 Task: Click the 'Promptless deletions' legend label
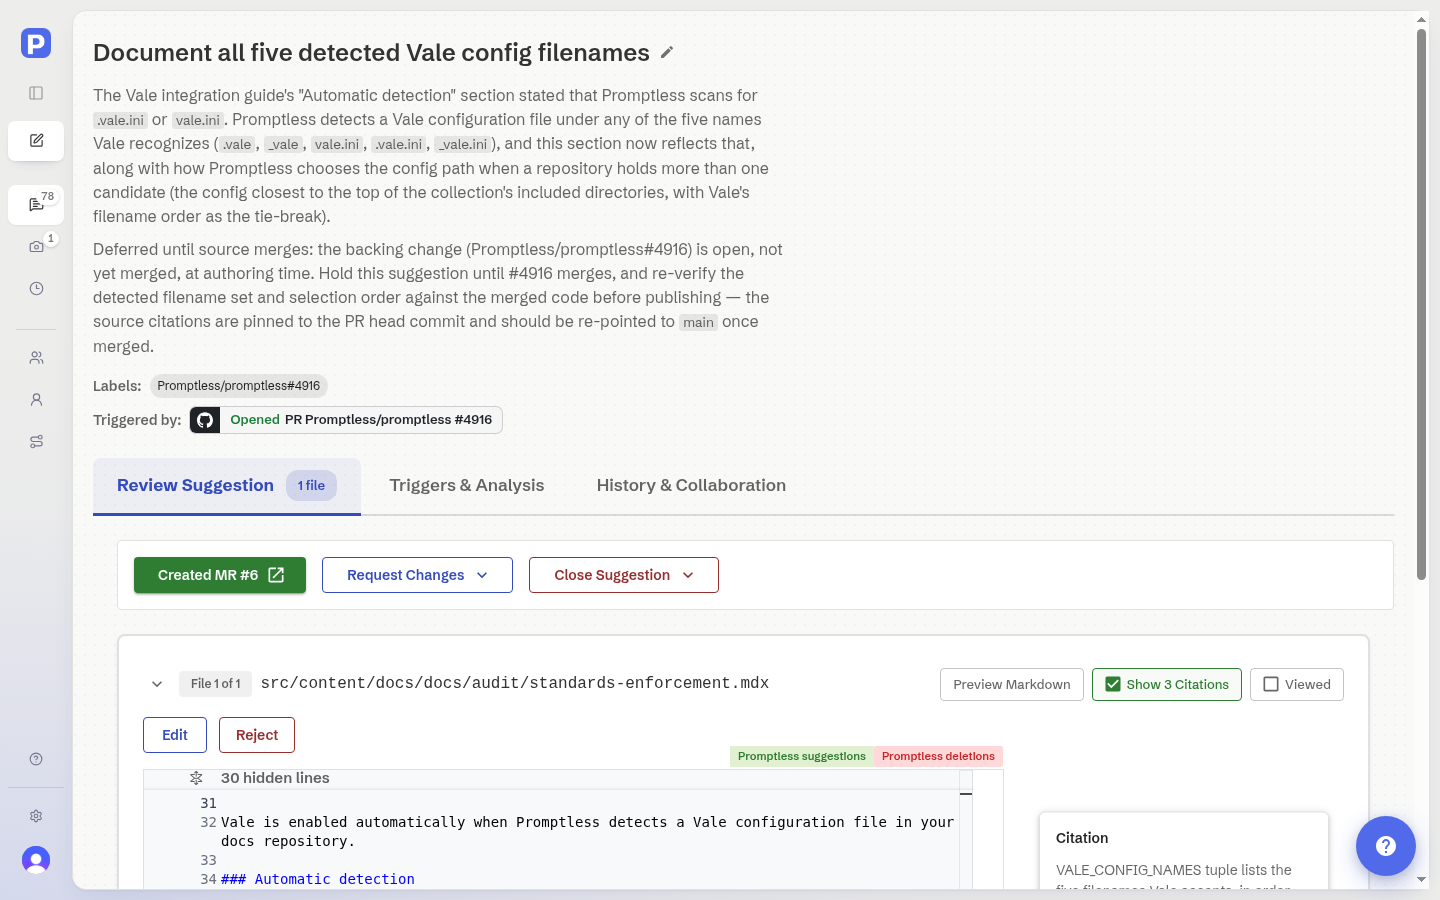pyautogui.click(x=938, y=756)
